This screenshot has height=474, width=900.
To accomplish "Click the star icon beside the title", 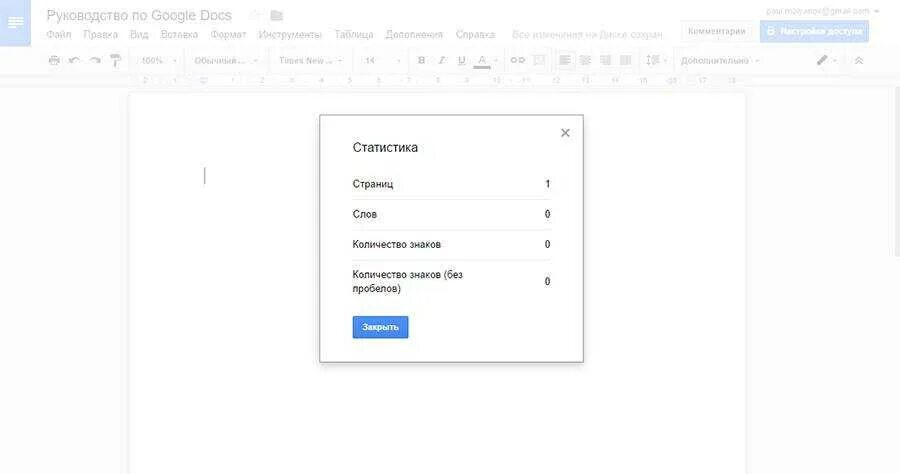I will coord(257,15).
